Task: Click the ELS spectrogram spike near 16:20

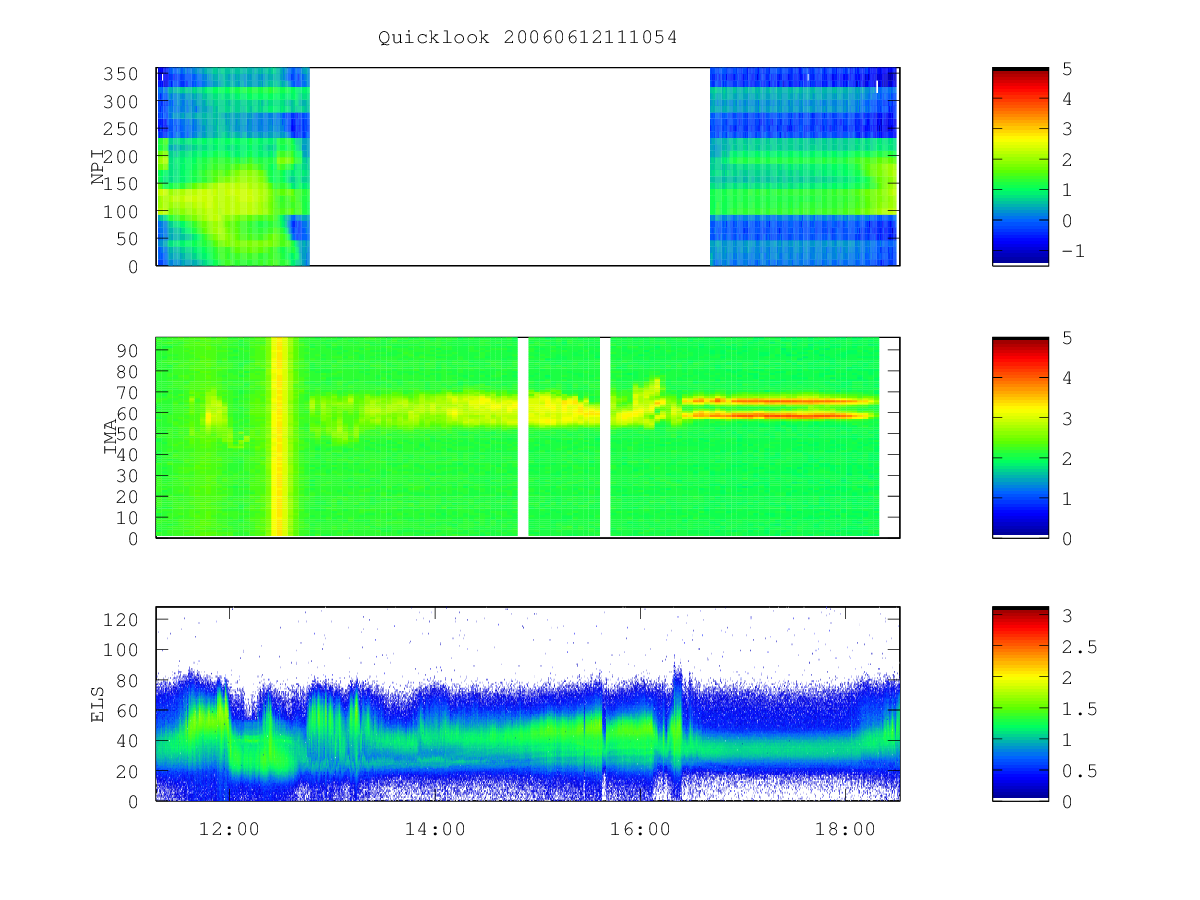Action: pyautogui.click(x=677, y=728)
